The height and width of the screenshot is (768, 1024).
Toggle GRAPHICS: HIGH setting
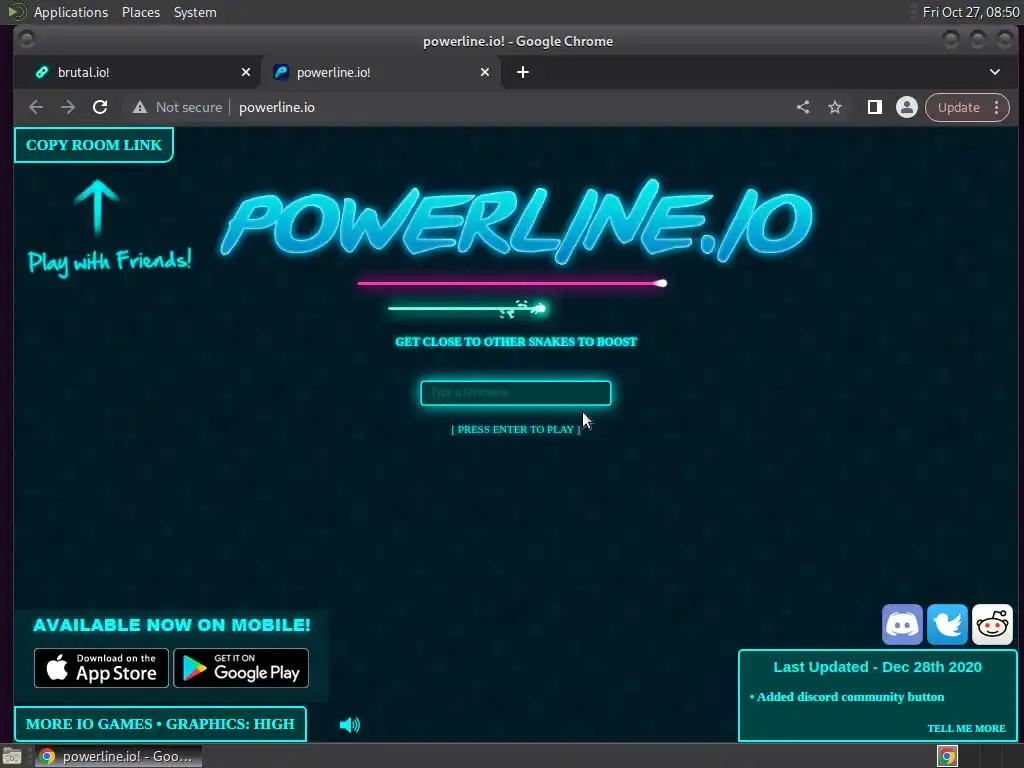[x=230, y=724]
